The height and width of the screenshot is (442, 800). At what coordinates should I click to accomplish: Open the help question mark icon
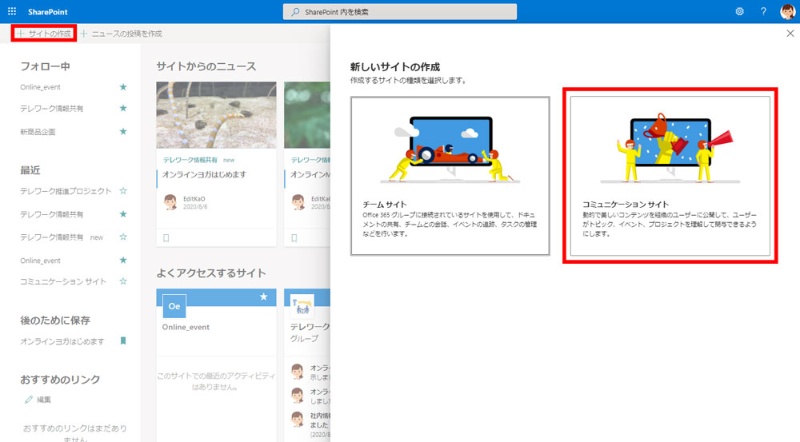[763, 11]
